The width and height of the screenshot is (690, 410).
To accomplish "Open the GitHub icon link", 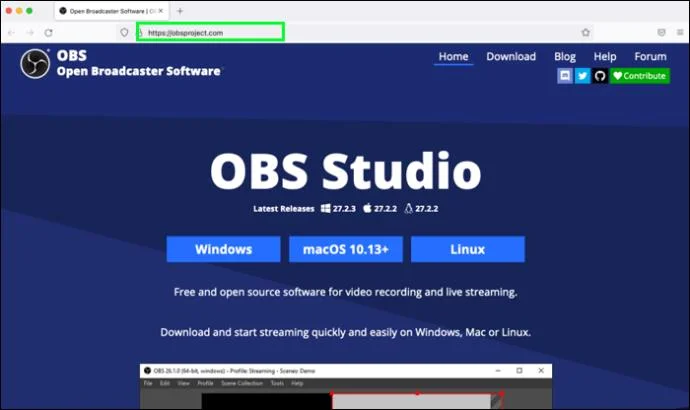I will 600,76.
